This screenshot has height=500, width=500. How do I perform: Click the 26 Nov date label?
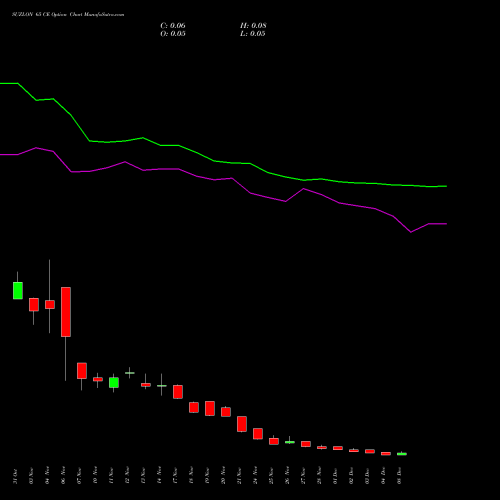click(x=288, y=476)
